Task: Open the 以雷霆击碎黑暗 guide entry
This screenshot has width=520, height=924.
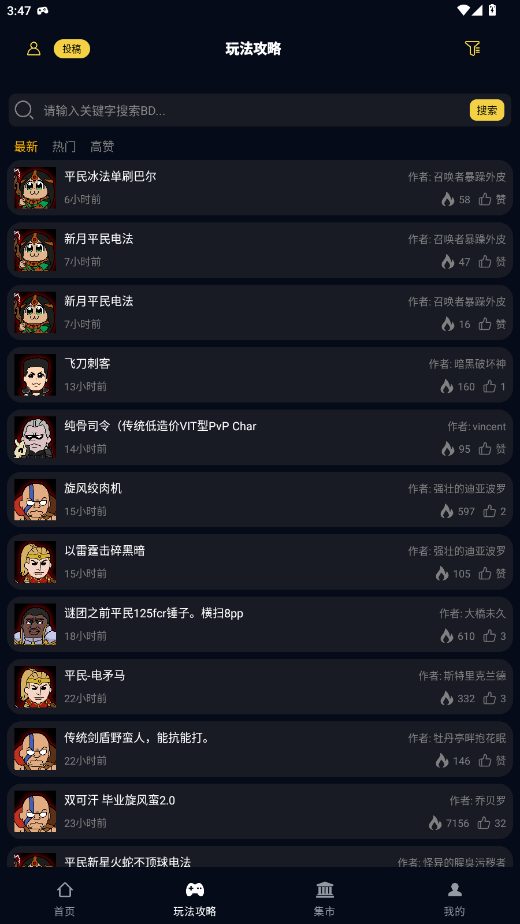Action: (x=260, y=562)
